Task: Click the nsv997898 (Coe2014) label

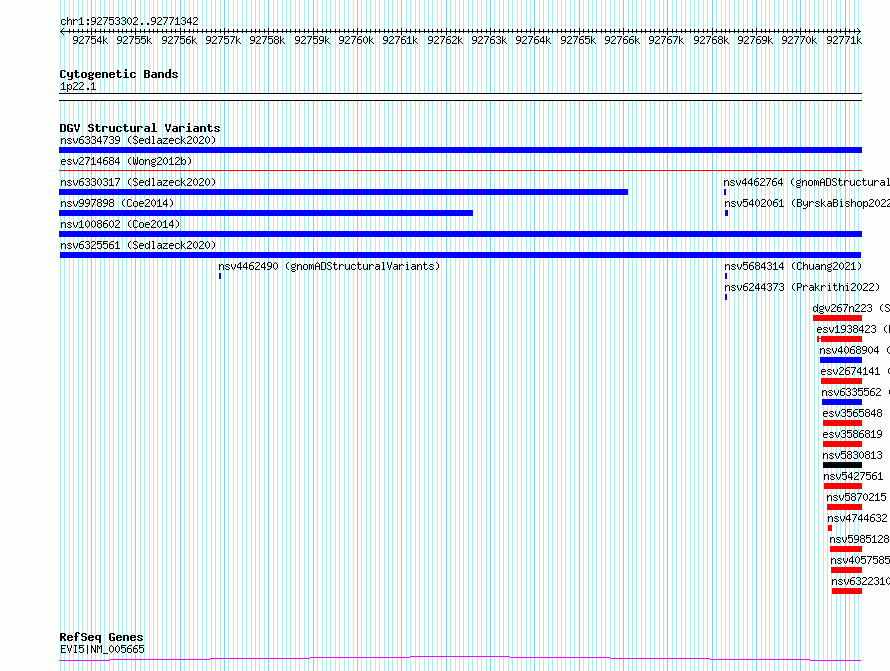Action: (117, 203)
